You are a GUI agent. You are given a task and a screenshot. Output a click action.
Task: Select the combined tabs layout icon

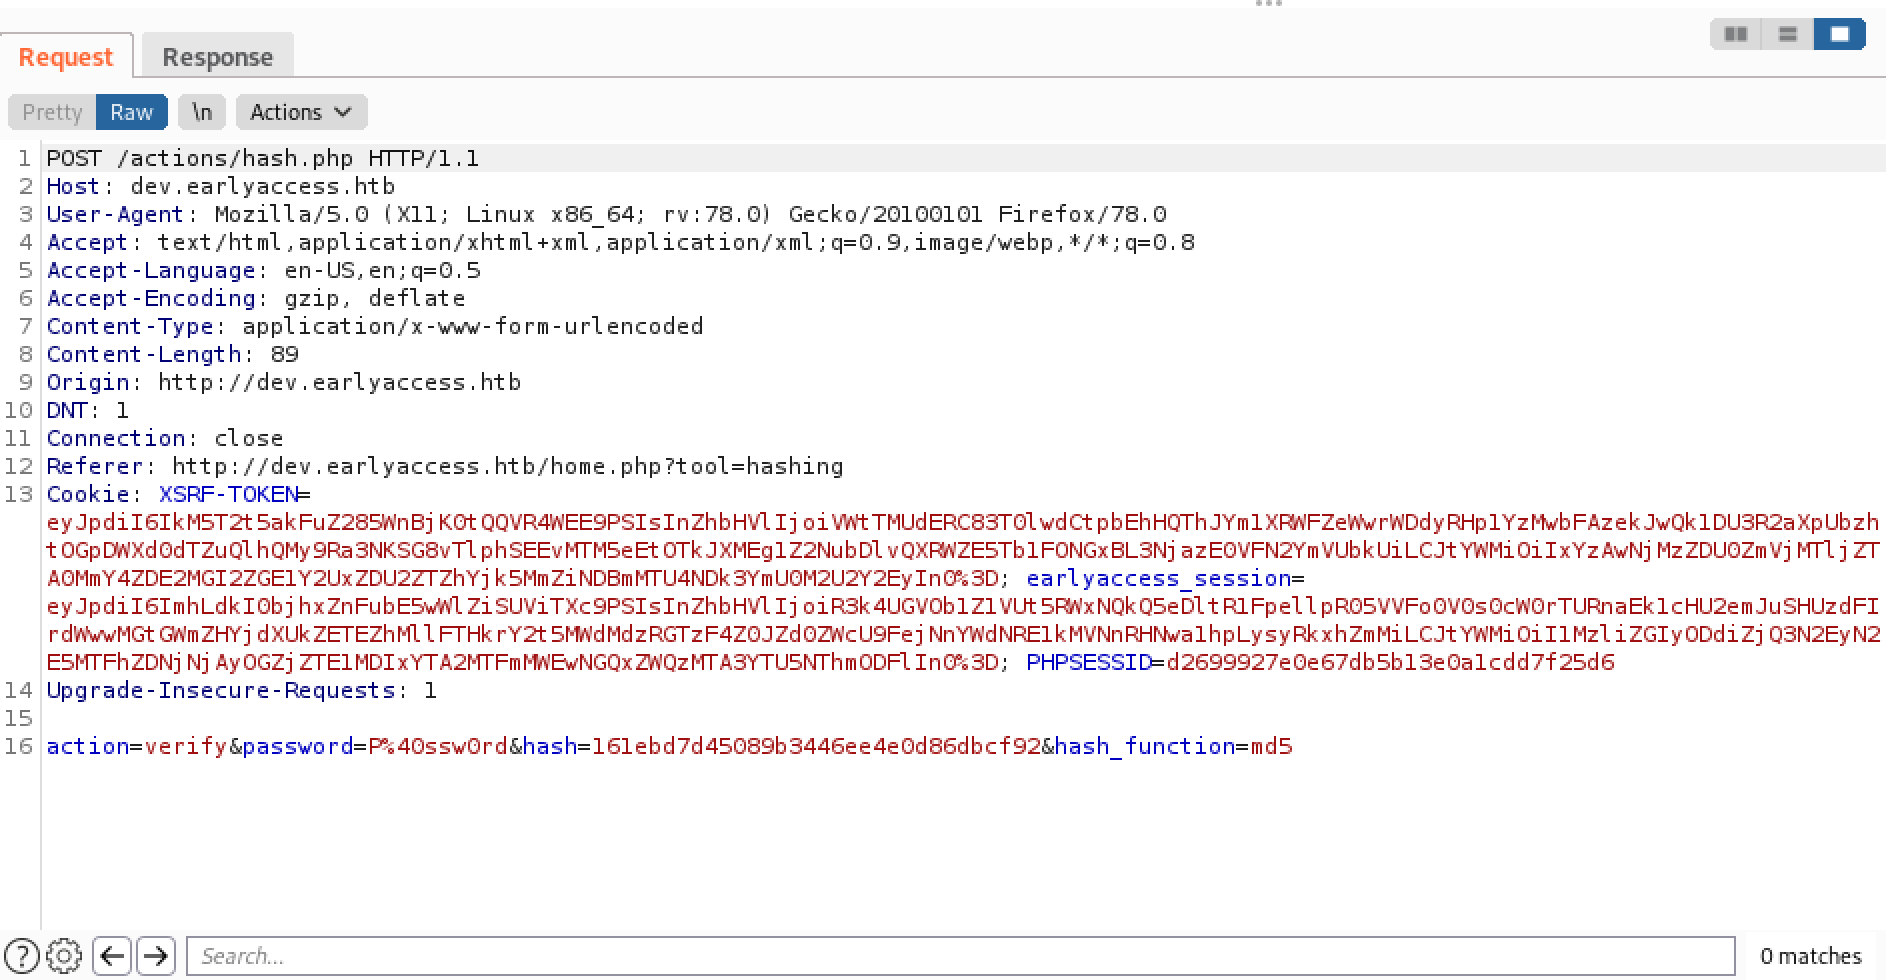pos(1840,34)
